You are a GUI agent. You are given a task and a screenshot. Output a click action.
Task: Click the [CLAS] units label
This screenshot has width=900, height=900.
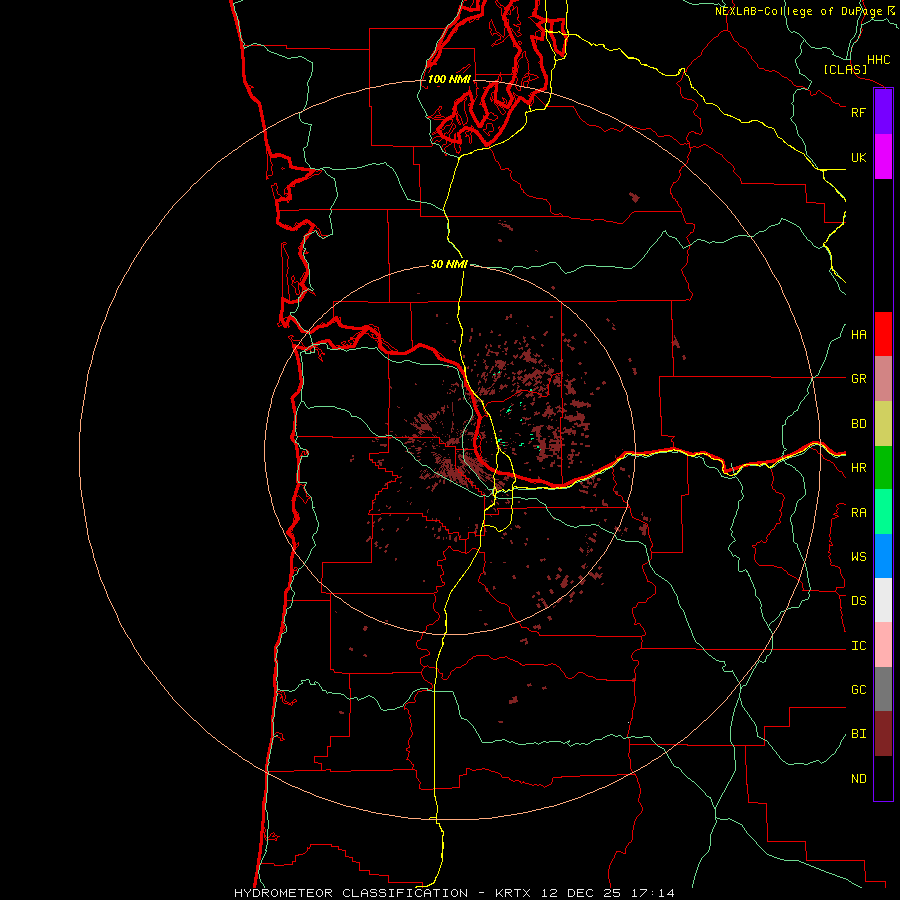click(x=845, y=69)
